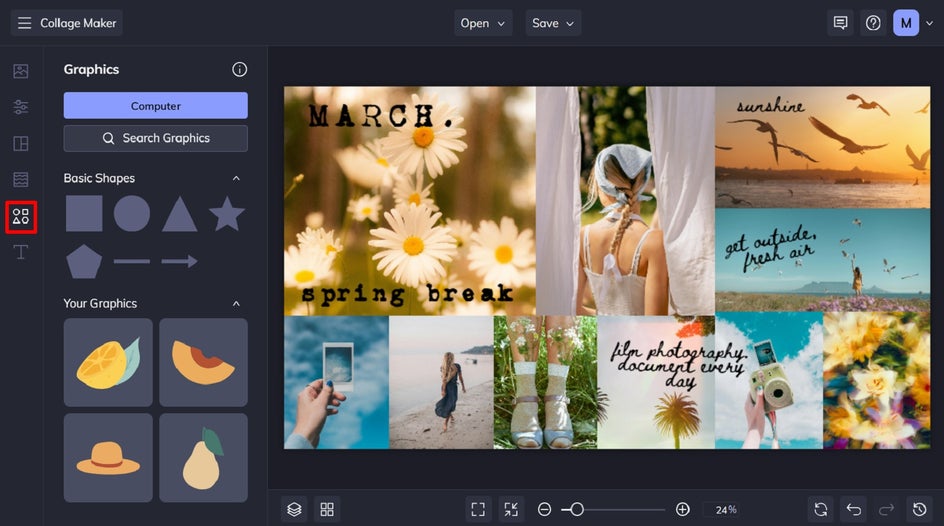This screenshot has height=526, width=944.
Task: Select the woman on beach photo
Action: [x=441, y=382]
